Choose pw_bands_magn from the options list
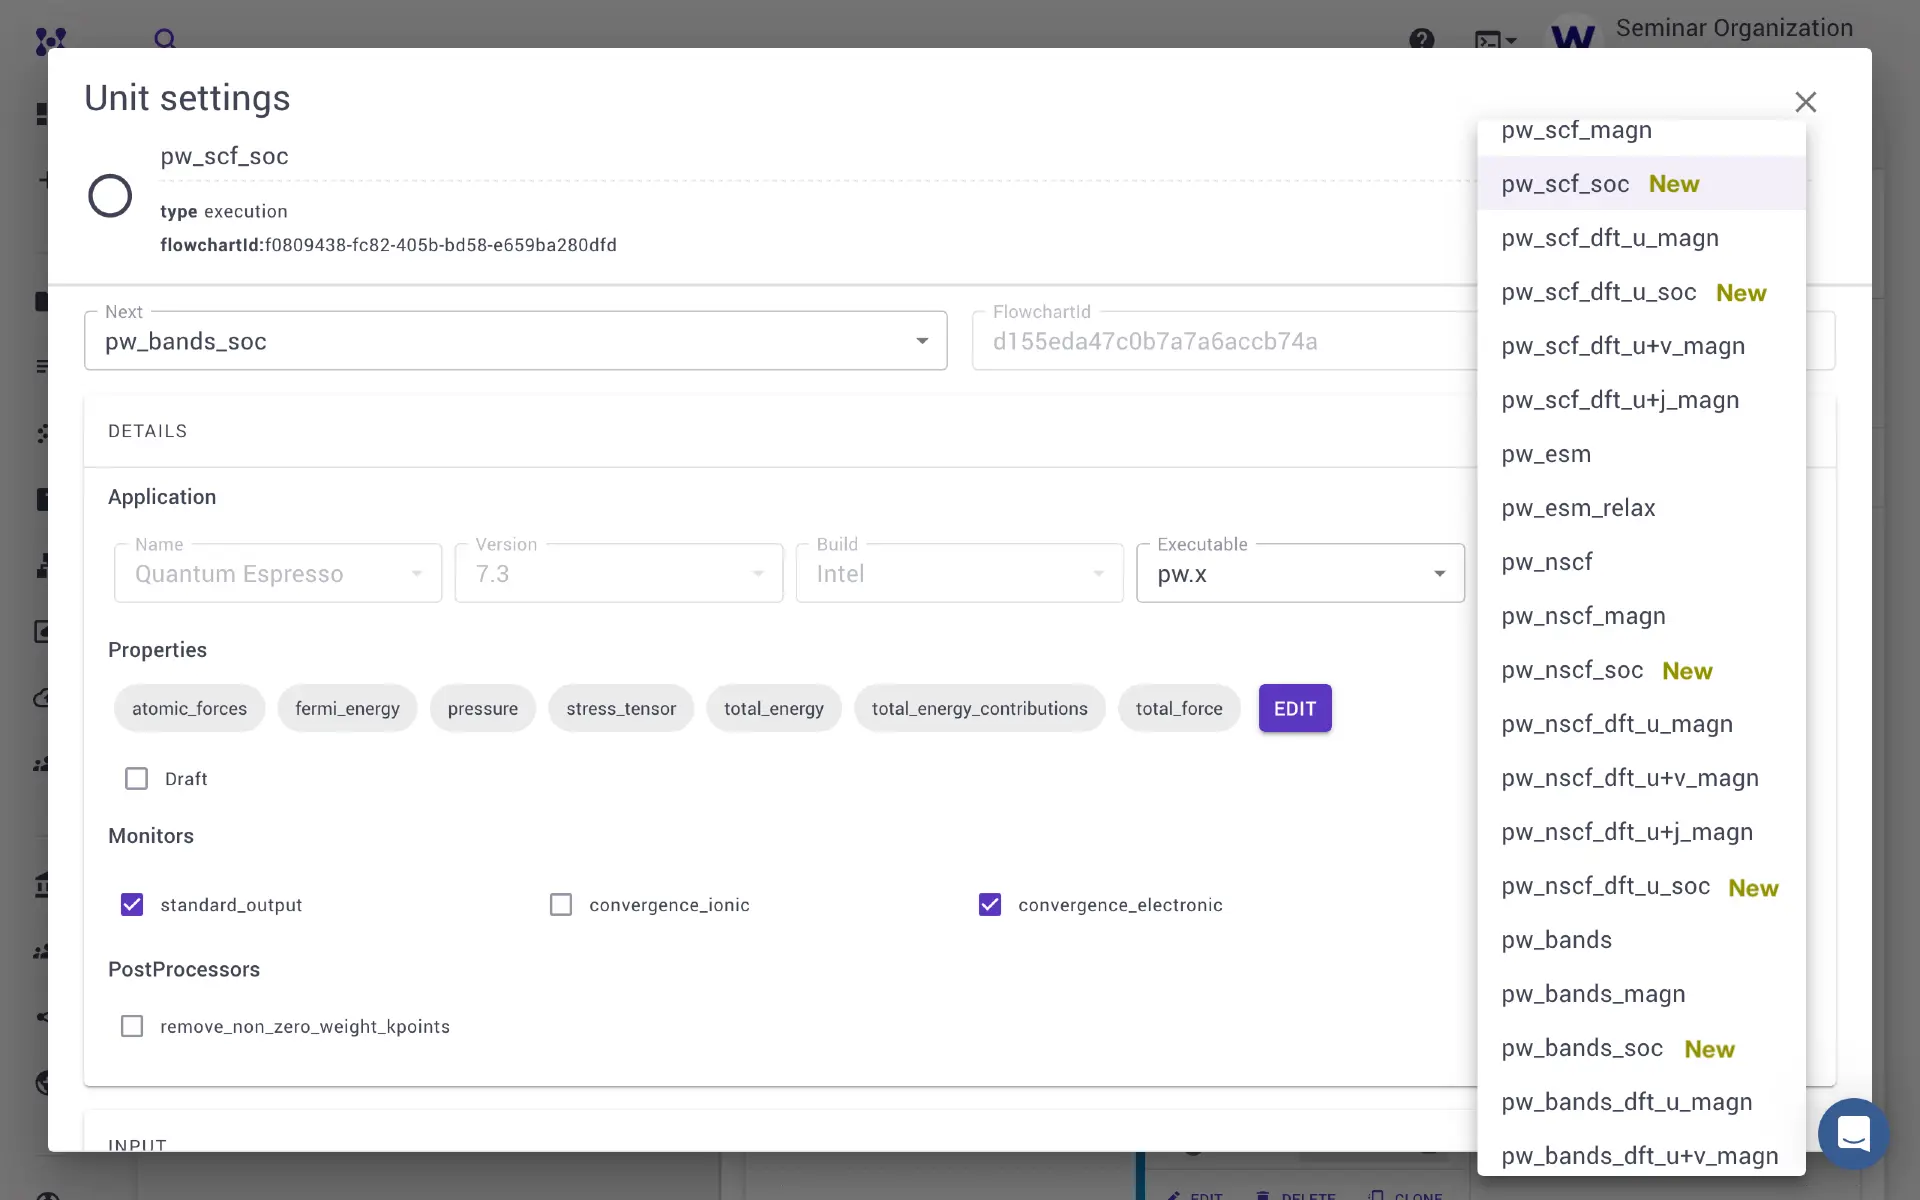This screenshot has height=1200, width=1920. click(1592, 993)
